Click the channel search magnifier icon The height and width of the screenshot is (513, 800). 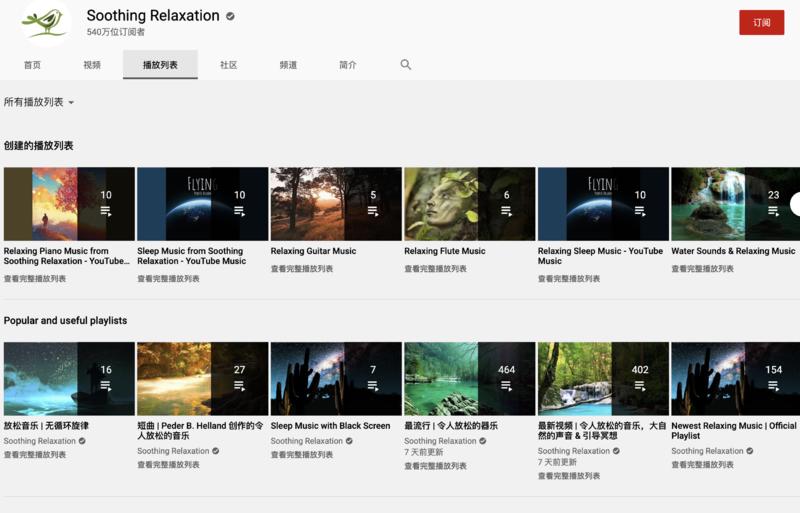coord(406,64)
